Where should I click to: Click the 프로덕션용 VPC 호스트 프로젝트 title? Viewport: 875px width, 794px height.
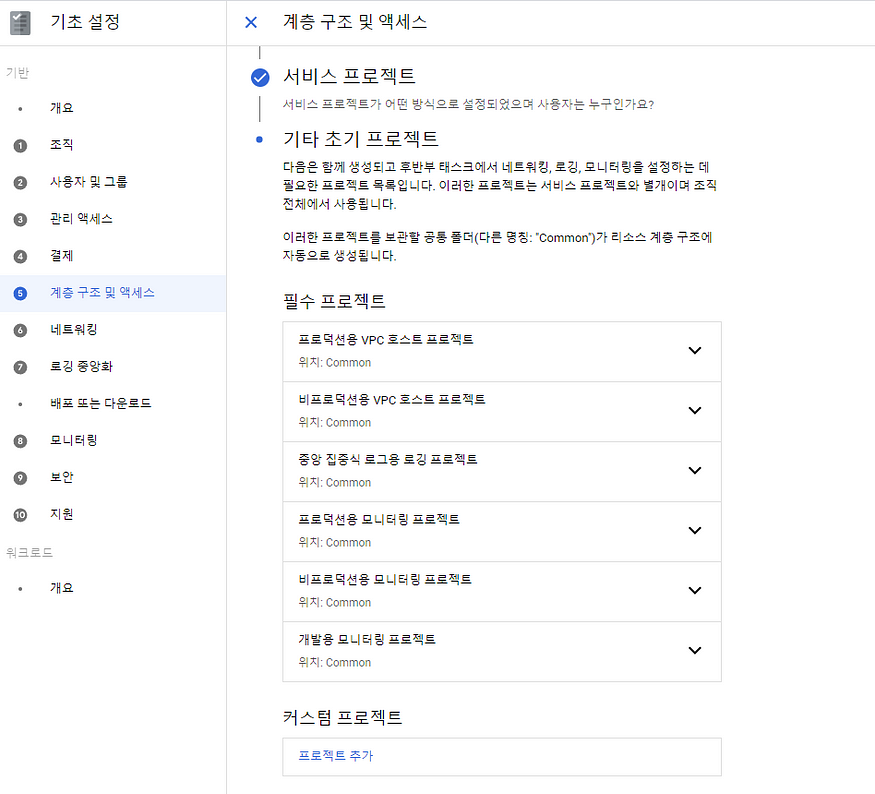[386, 339]
